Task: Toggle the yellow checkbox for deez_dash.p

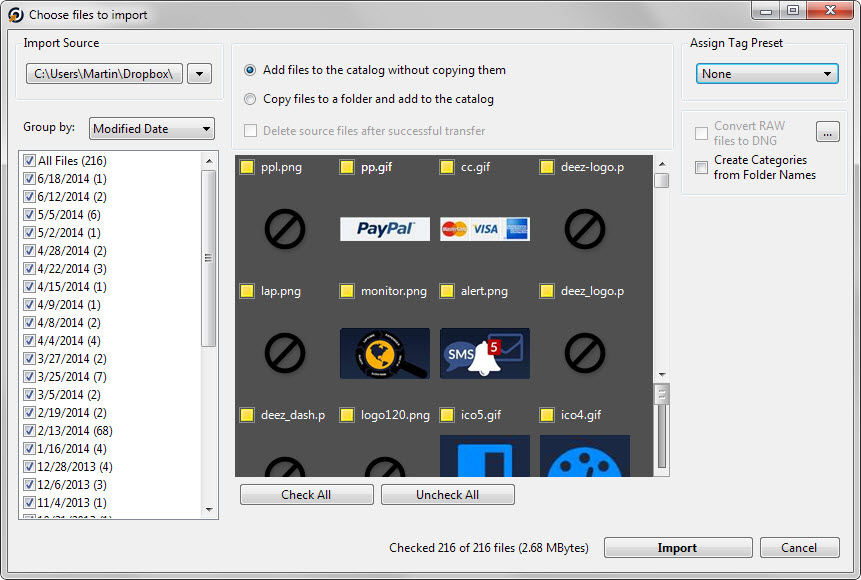Action: 247,415
